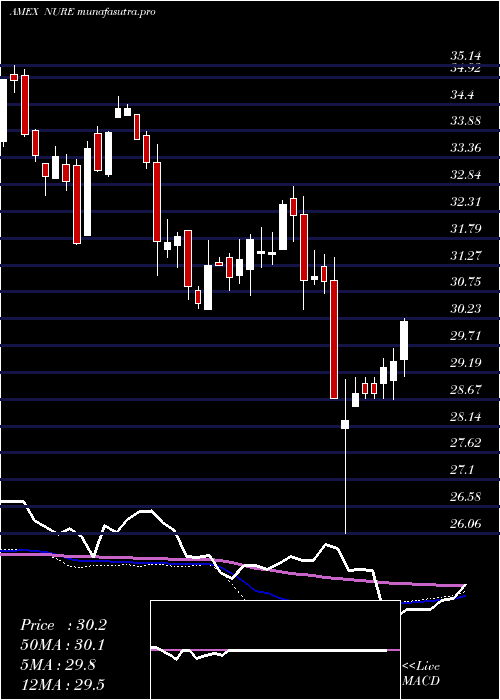
Task: Select the 32.84 price axis label
Action: click(466, 175)
